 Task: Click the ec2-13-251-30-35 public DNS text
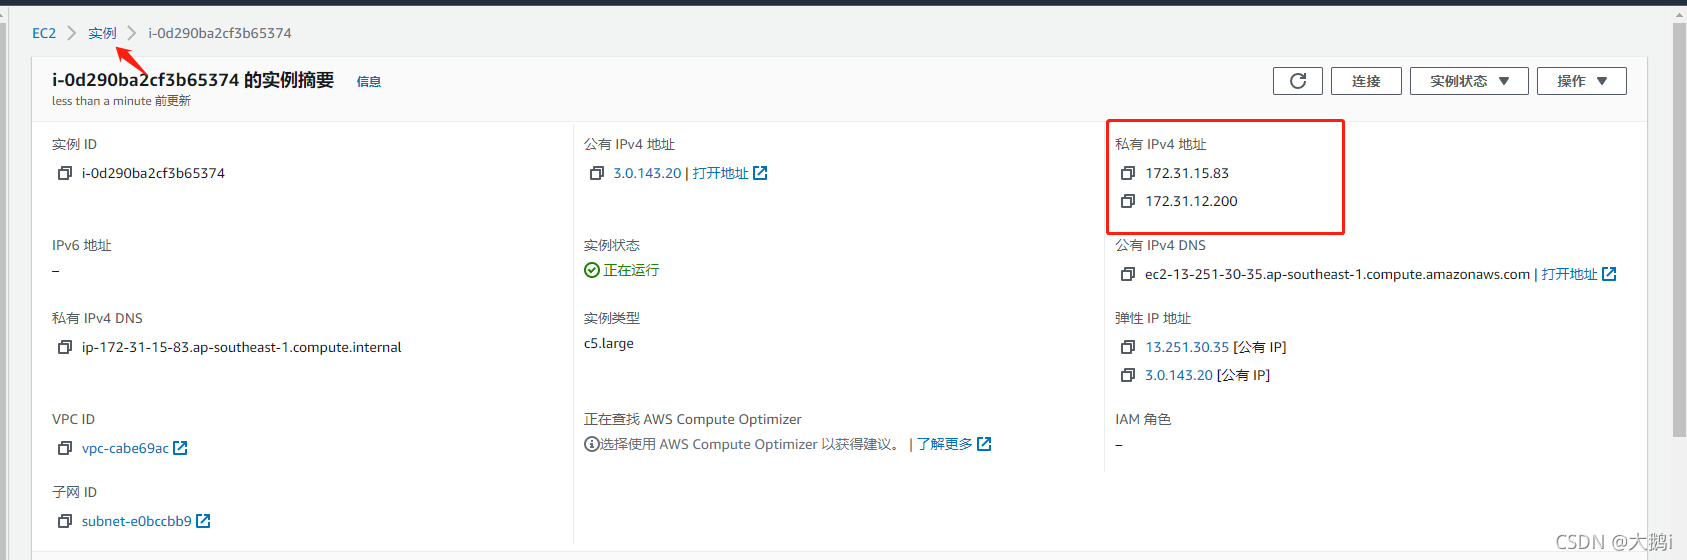tap(1337, 274)
